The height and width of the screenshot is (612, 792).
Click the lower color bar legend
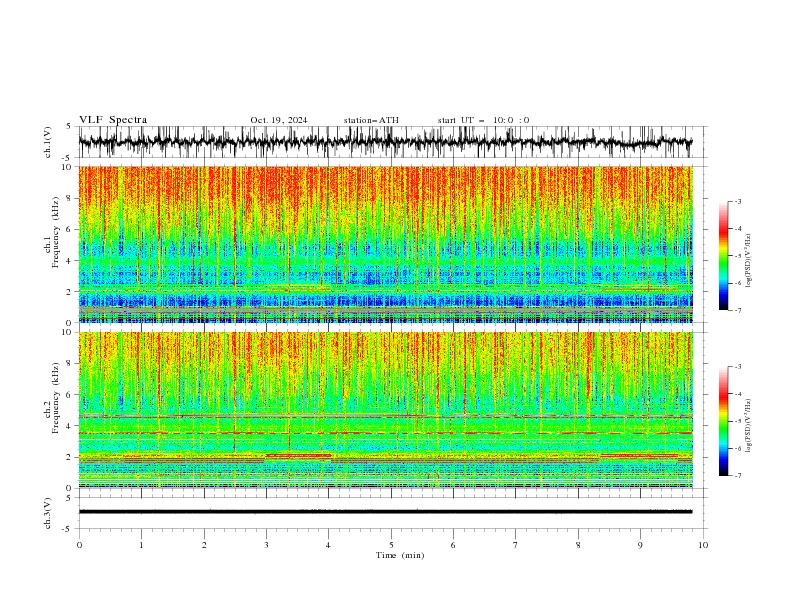[723, 421]
